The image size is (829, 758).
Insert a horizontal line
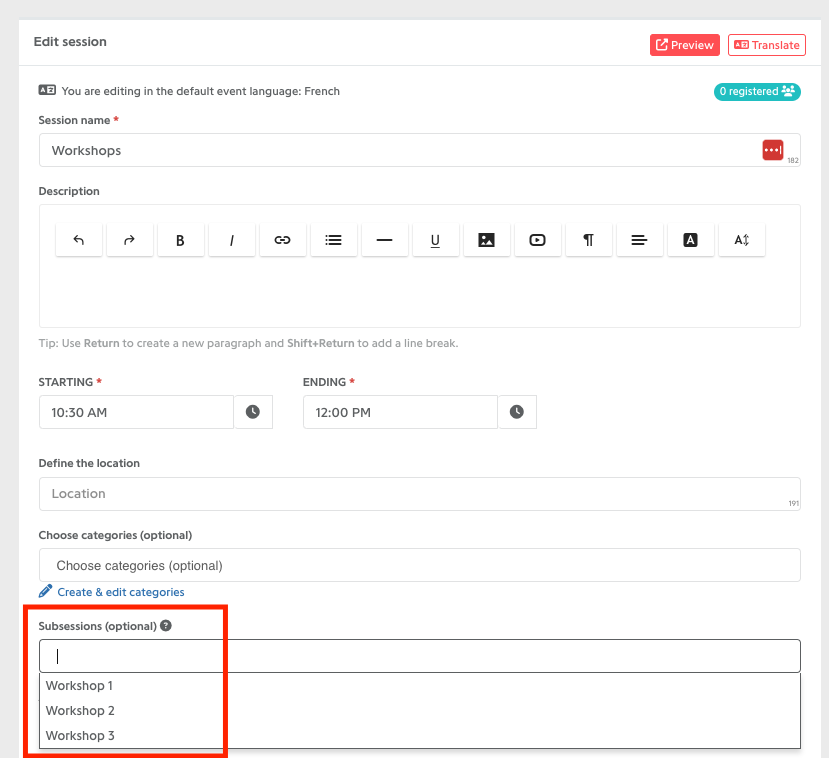[384, 240]
